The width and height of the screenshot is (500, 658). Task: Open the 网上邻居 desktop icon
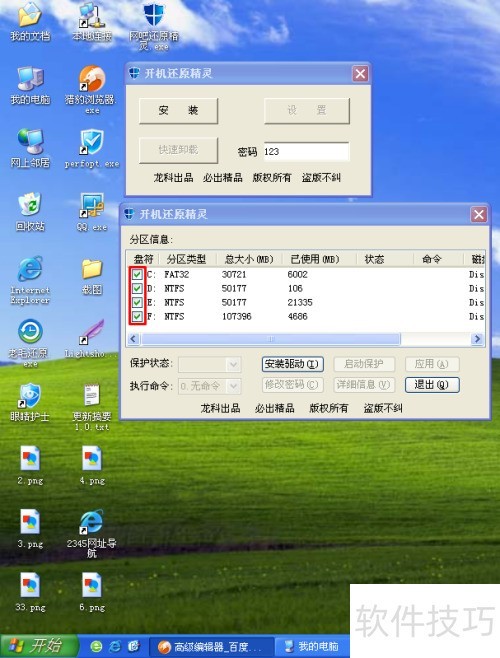30,149
